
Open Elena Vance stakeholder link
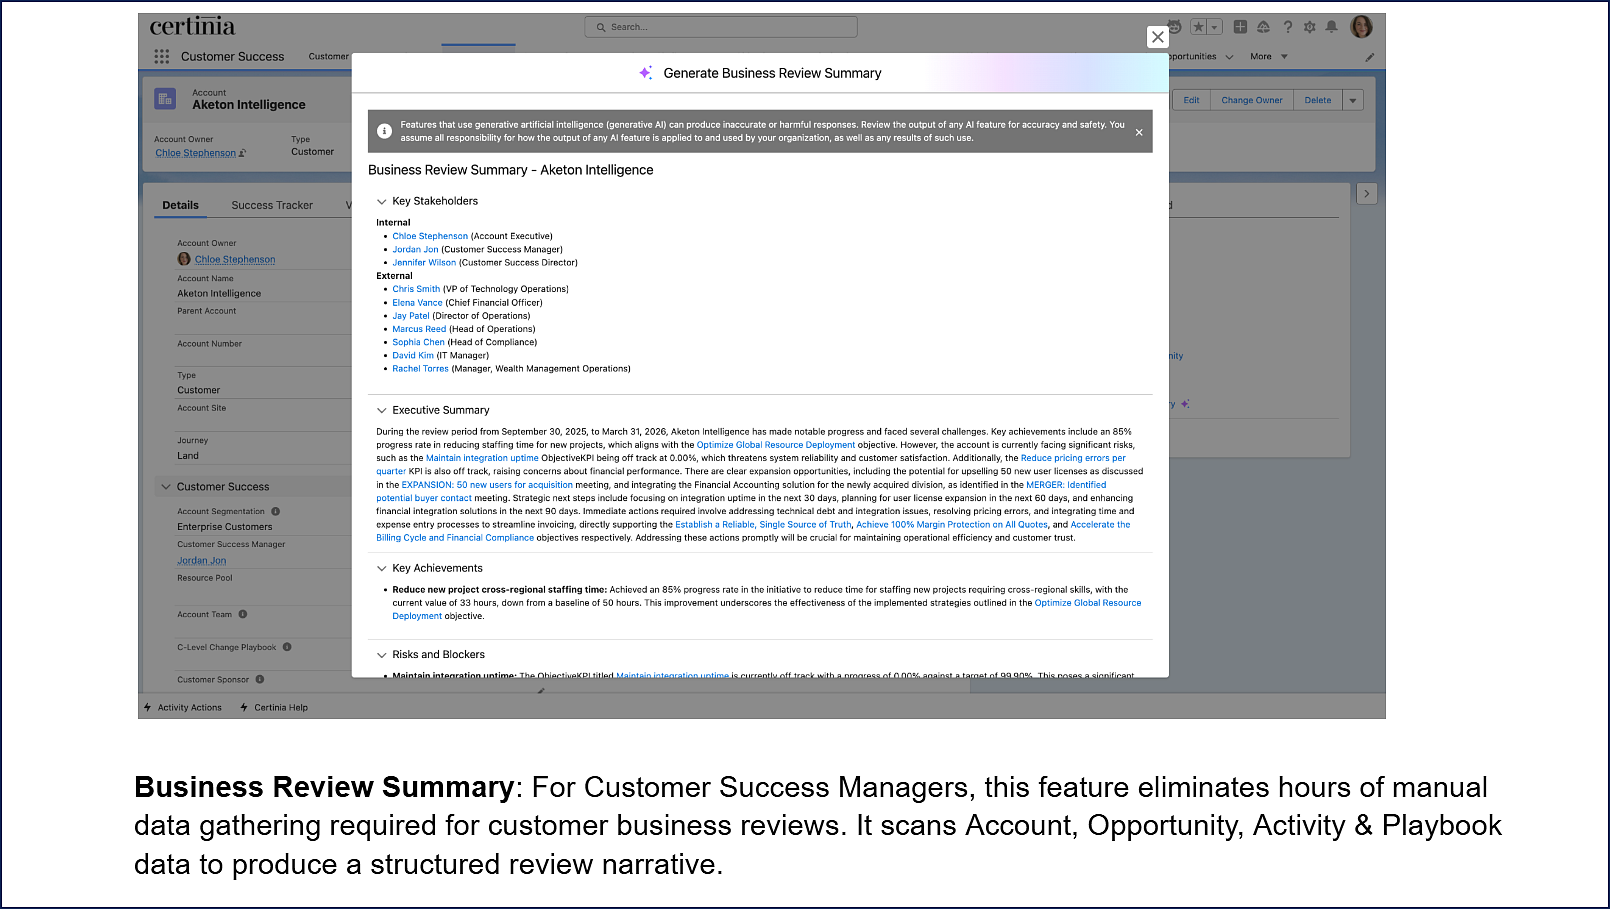click(417, 303)
